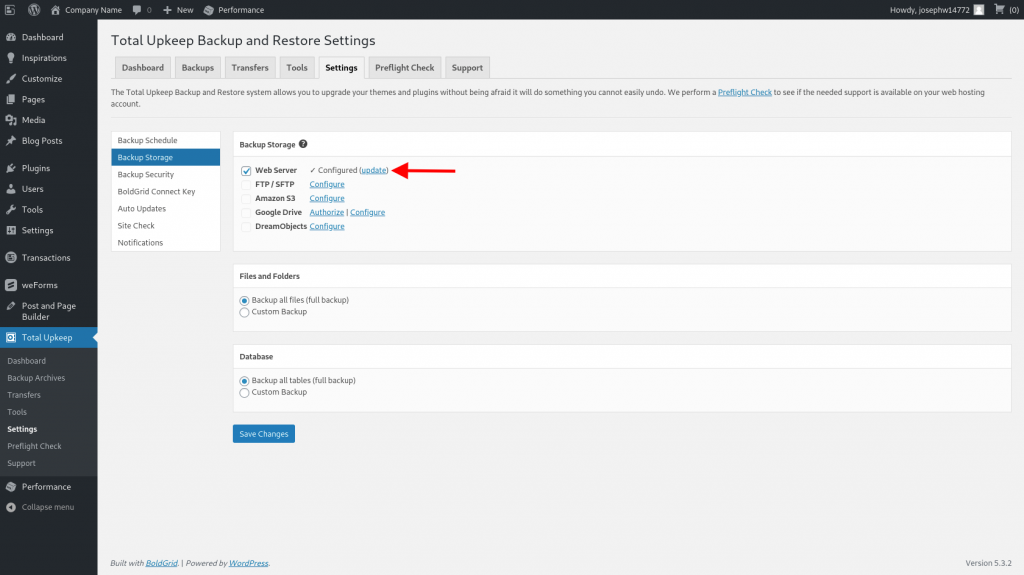Switch to the Transfers tab
1024x575 pixels.
(249, 67)
